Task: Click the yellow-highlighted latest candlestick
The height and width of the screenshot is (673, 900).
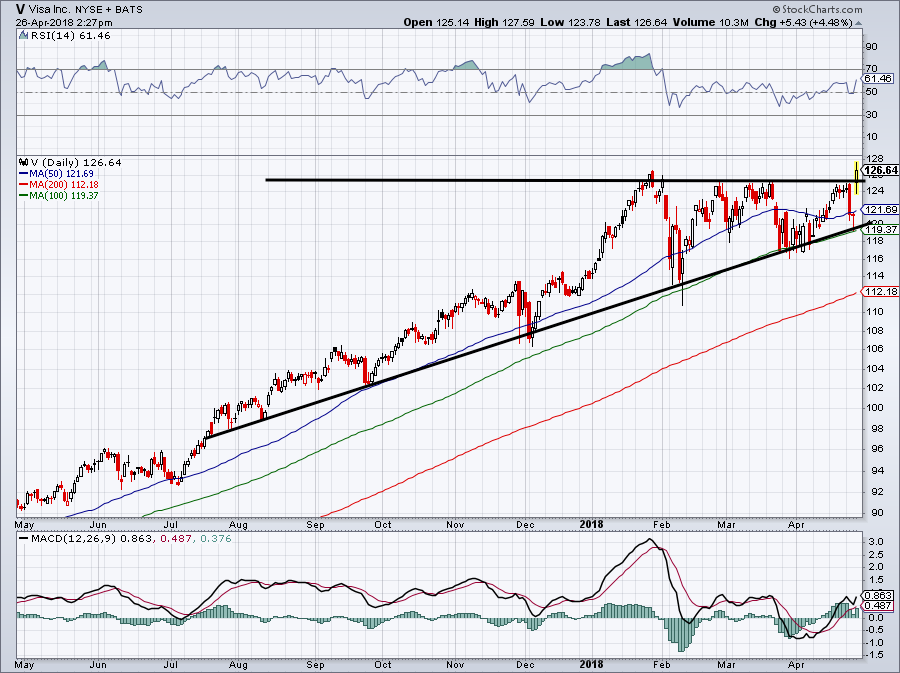Action: pos(857,177)
